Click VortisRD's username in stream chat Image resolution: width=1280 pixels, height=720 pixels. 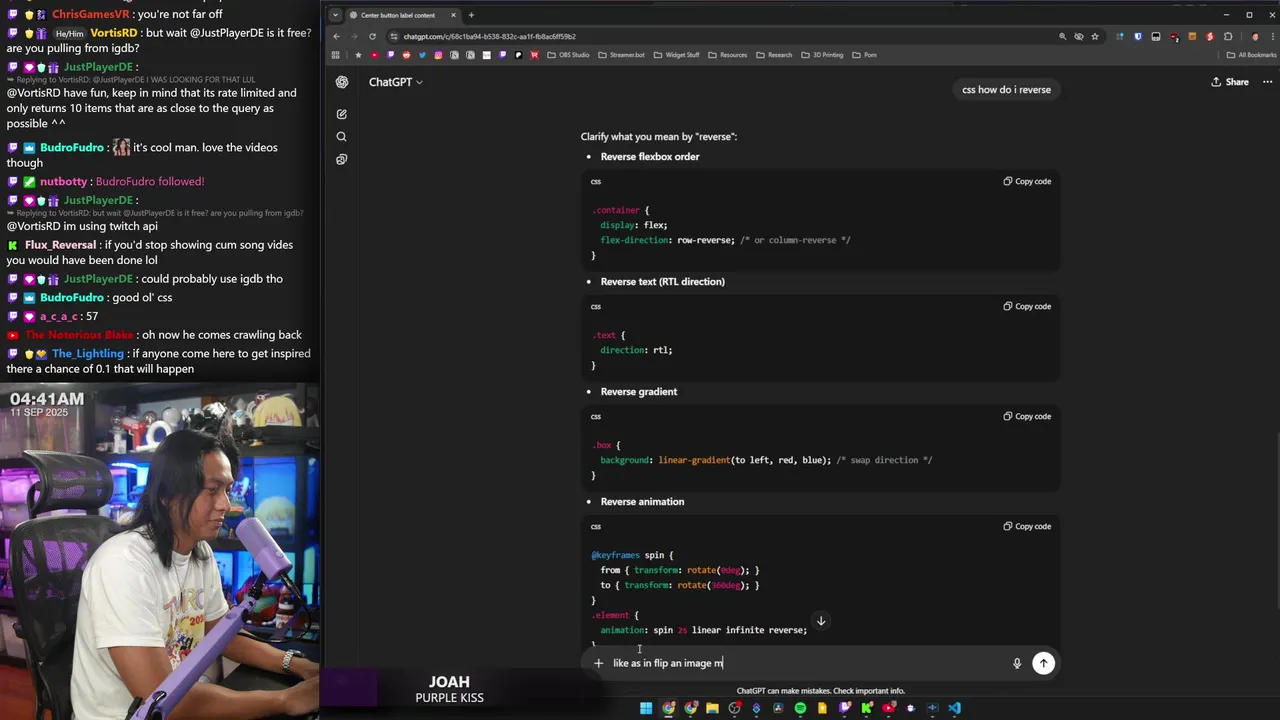(113, 32)
